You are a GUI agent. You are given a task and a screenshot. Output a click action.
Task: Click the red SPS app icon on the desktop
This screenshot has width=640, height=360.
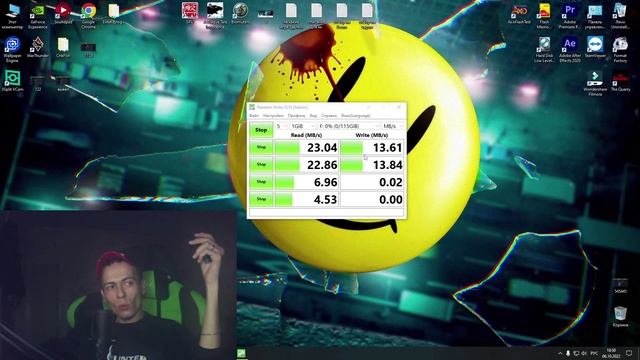[x=190, y=13]
